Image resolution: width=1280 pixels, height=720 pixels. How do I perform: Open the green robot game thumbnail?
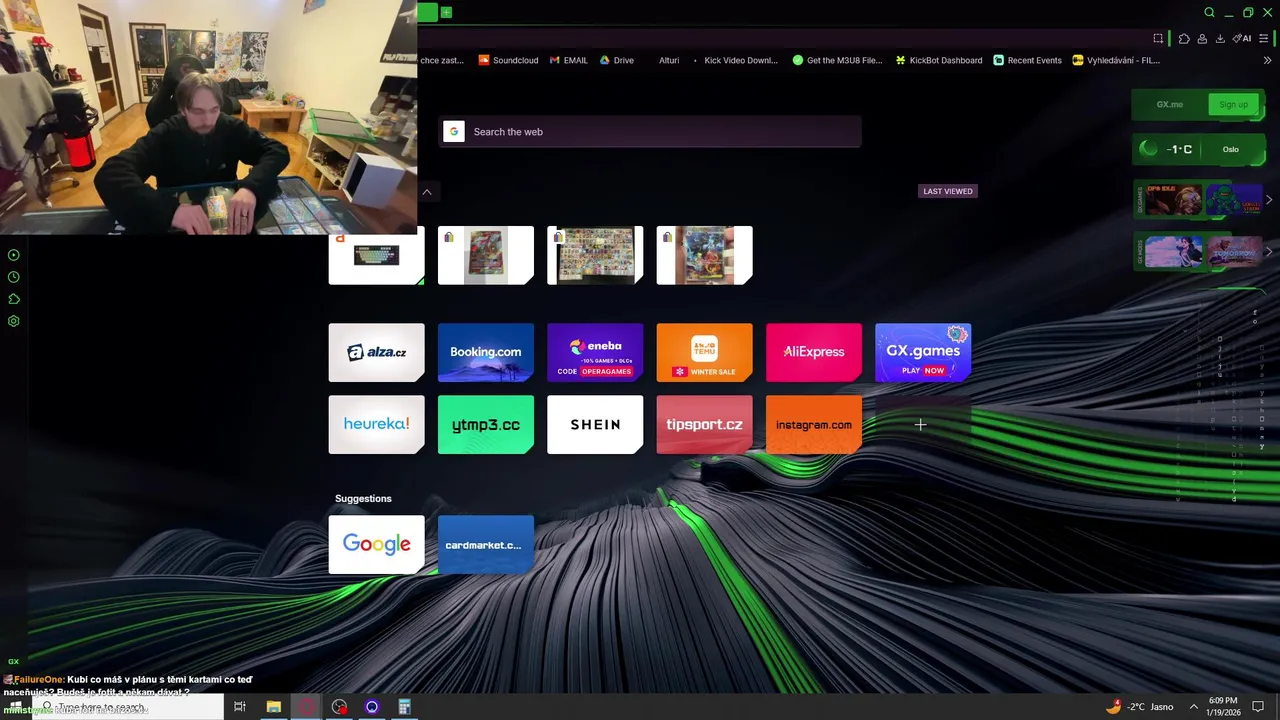tap(1234, 200)
